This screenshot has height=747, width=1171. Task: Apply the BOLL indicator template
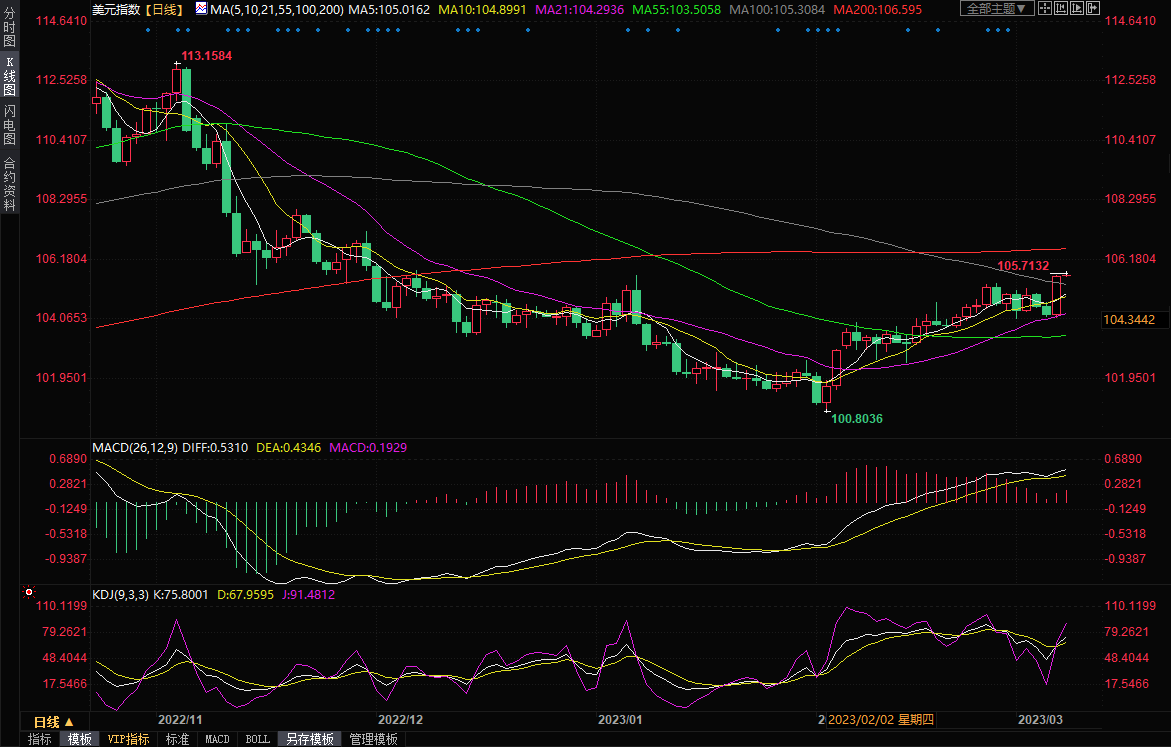(x=257, y=739)
